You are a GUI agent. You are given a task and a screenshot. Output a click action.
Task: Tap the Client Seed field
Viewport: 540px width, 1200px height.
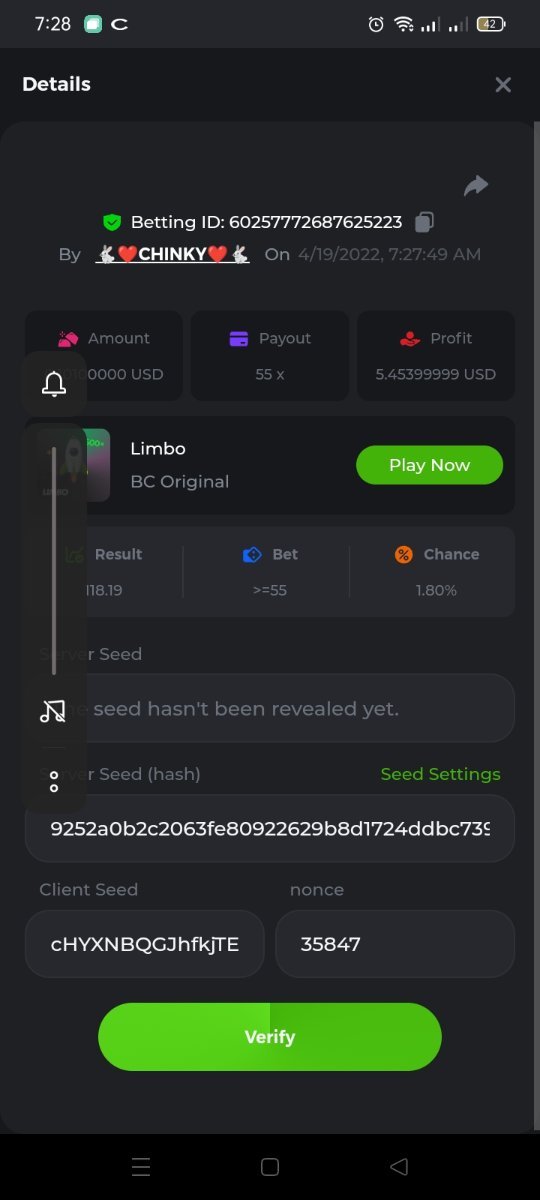tap(145, 944)
